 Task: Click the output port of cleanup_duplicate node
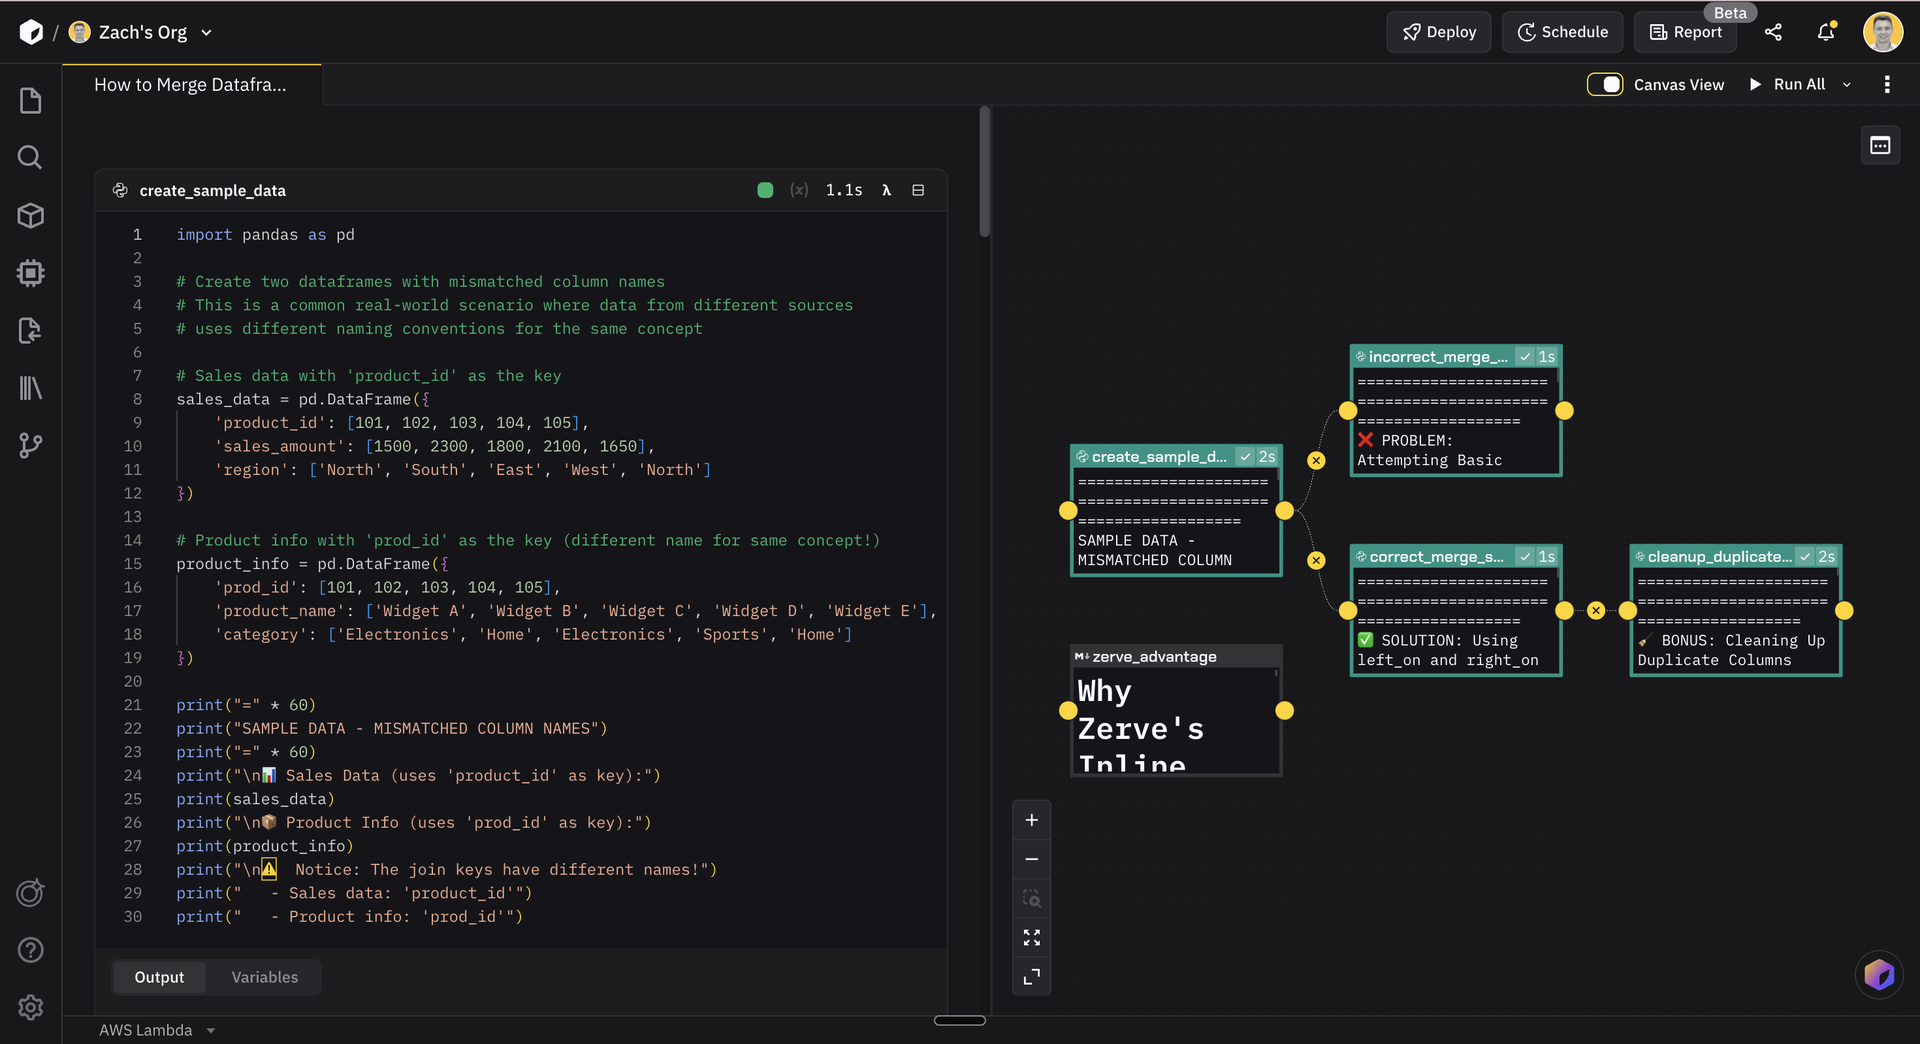(1845, 610)
